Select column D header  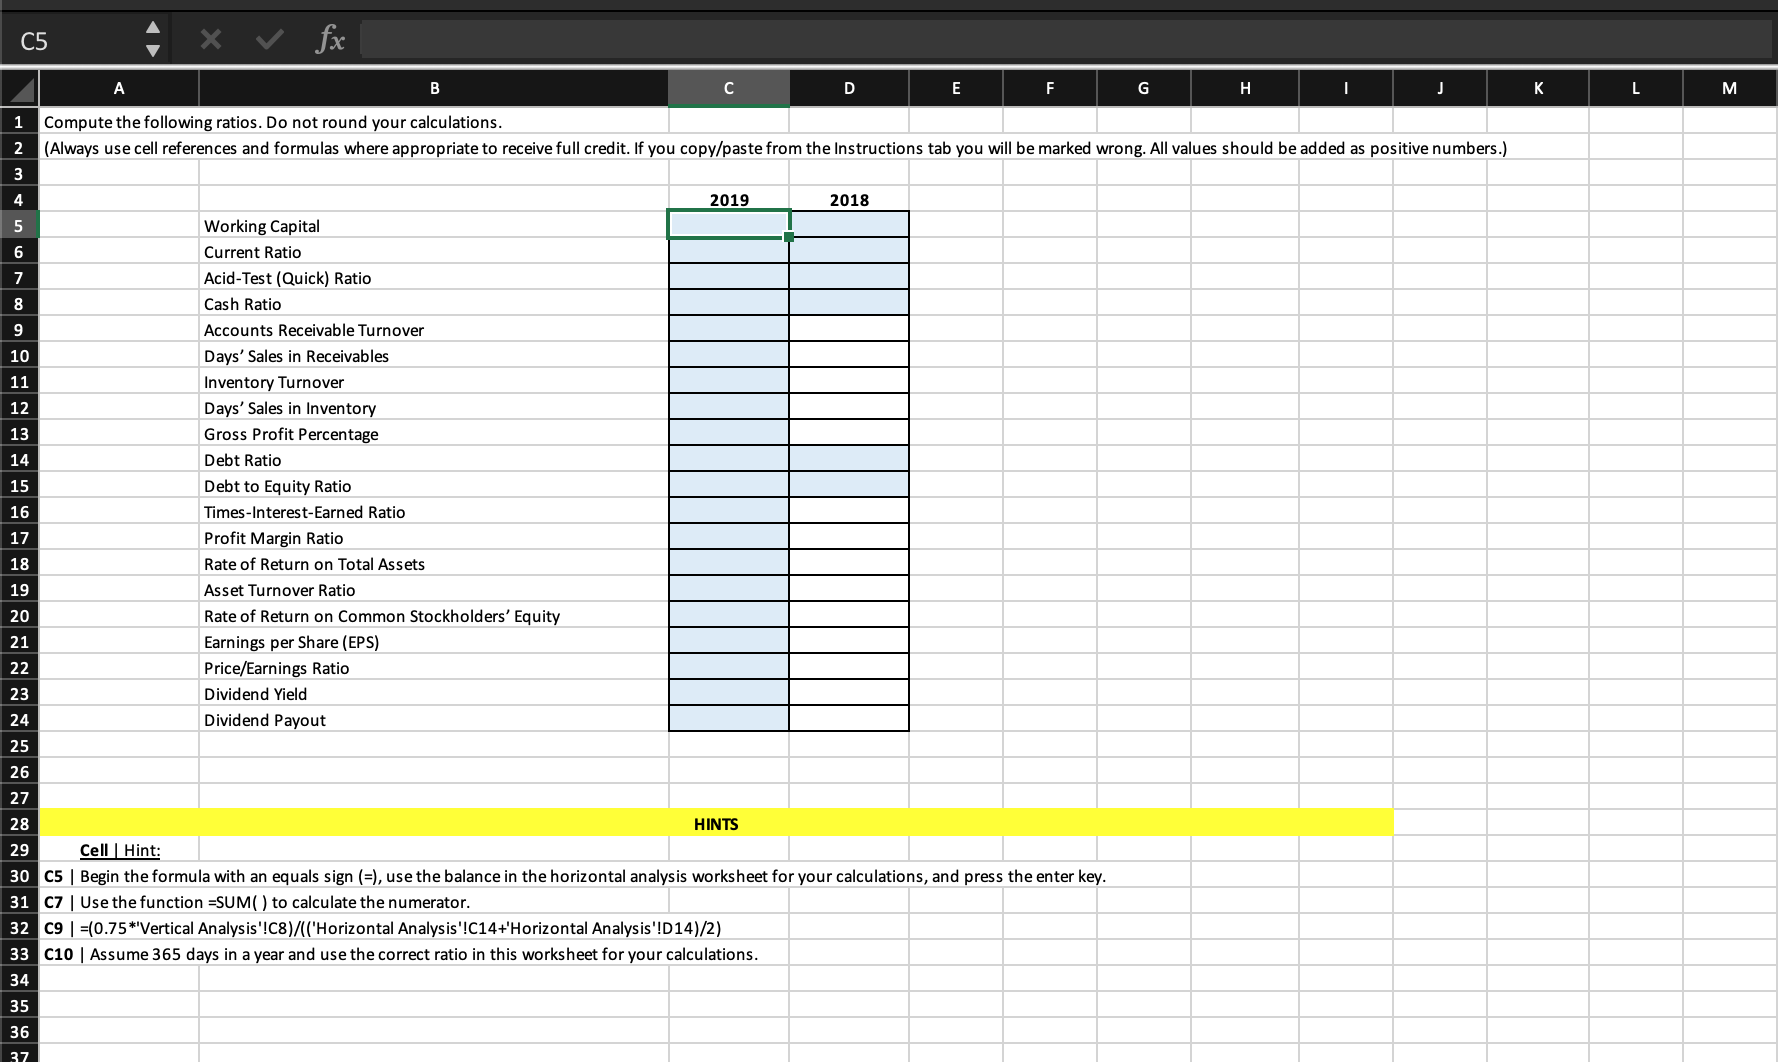[x=849, y=88]
